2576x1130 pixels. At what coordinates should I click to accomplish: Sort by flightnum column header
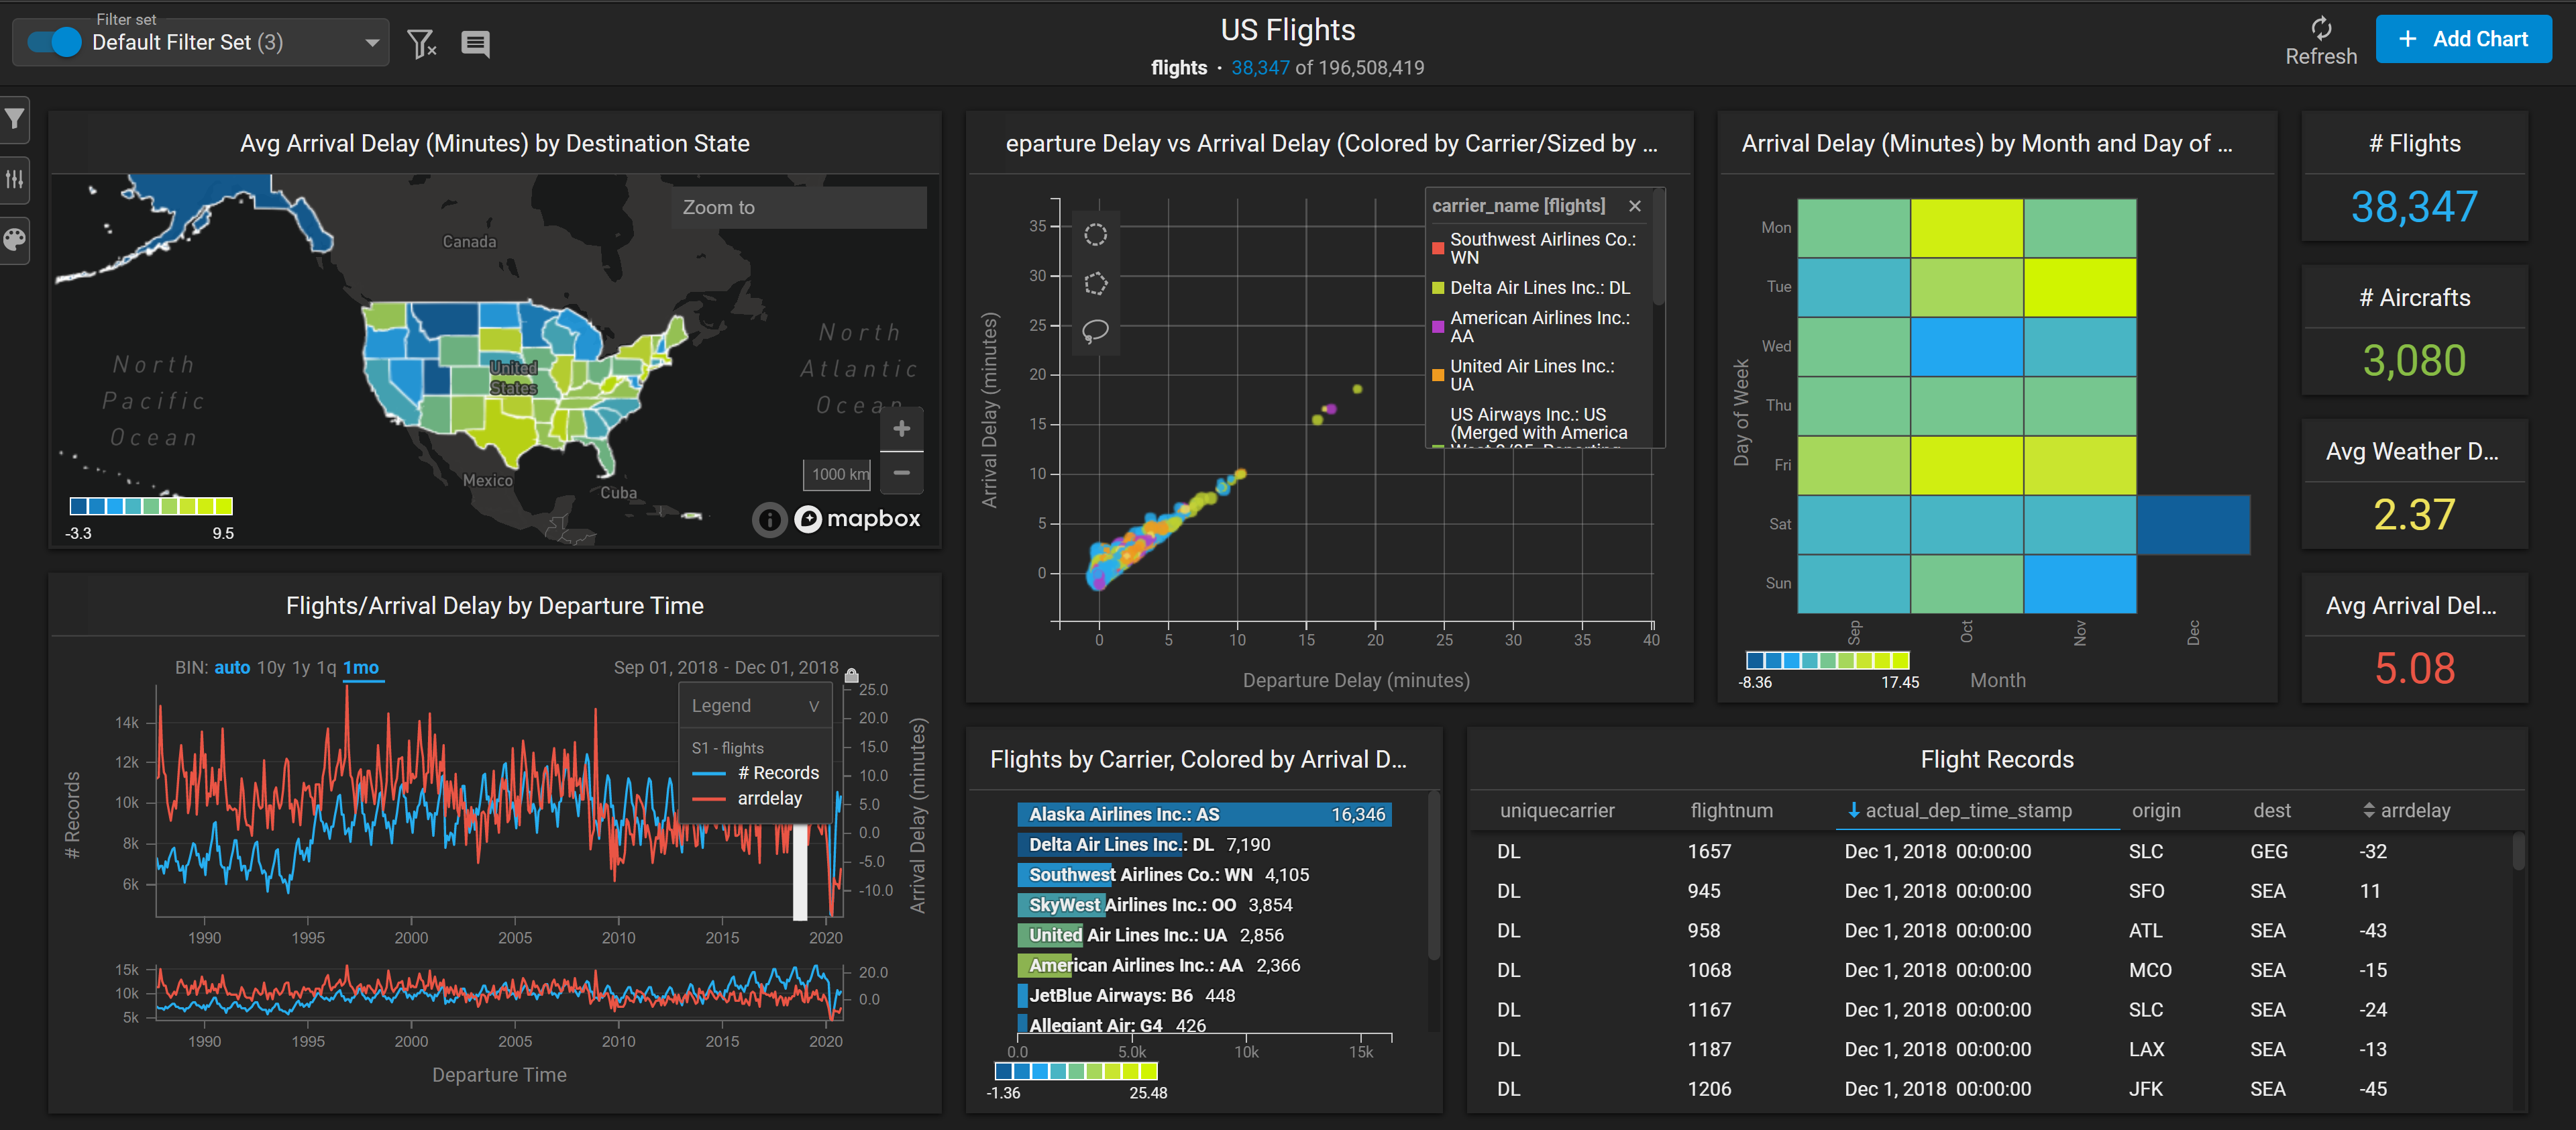point(1731,811)
